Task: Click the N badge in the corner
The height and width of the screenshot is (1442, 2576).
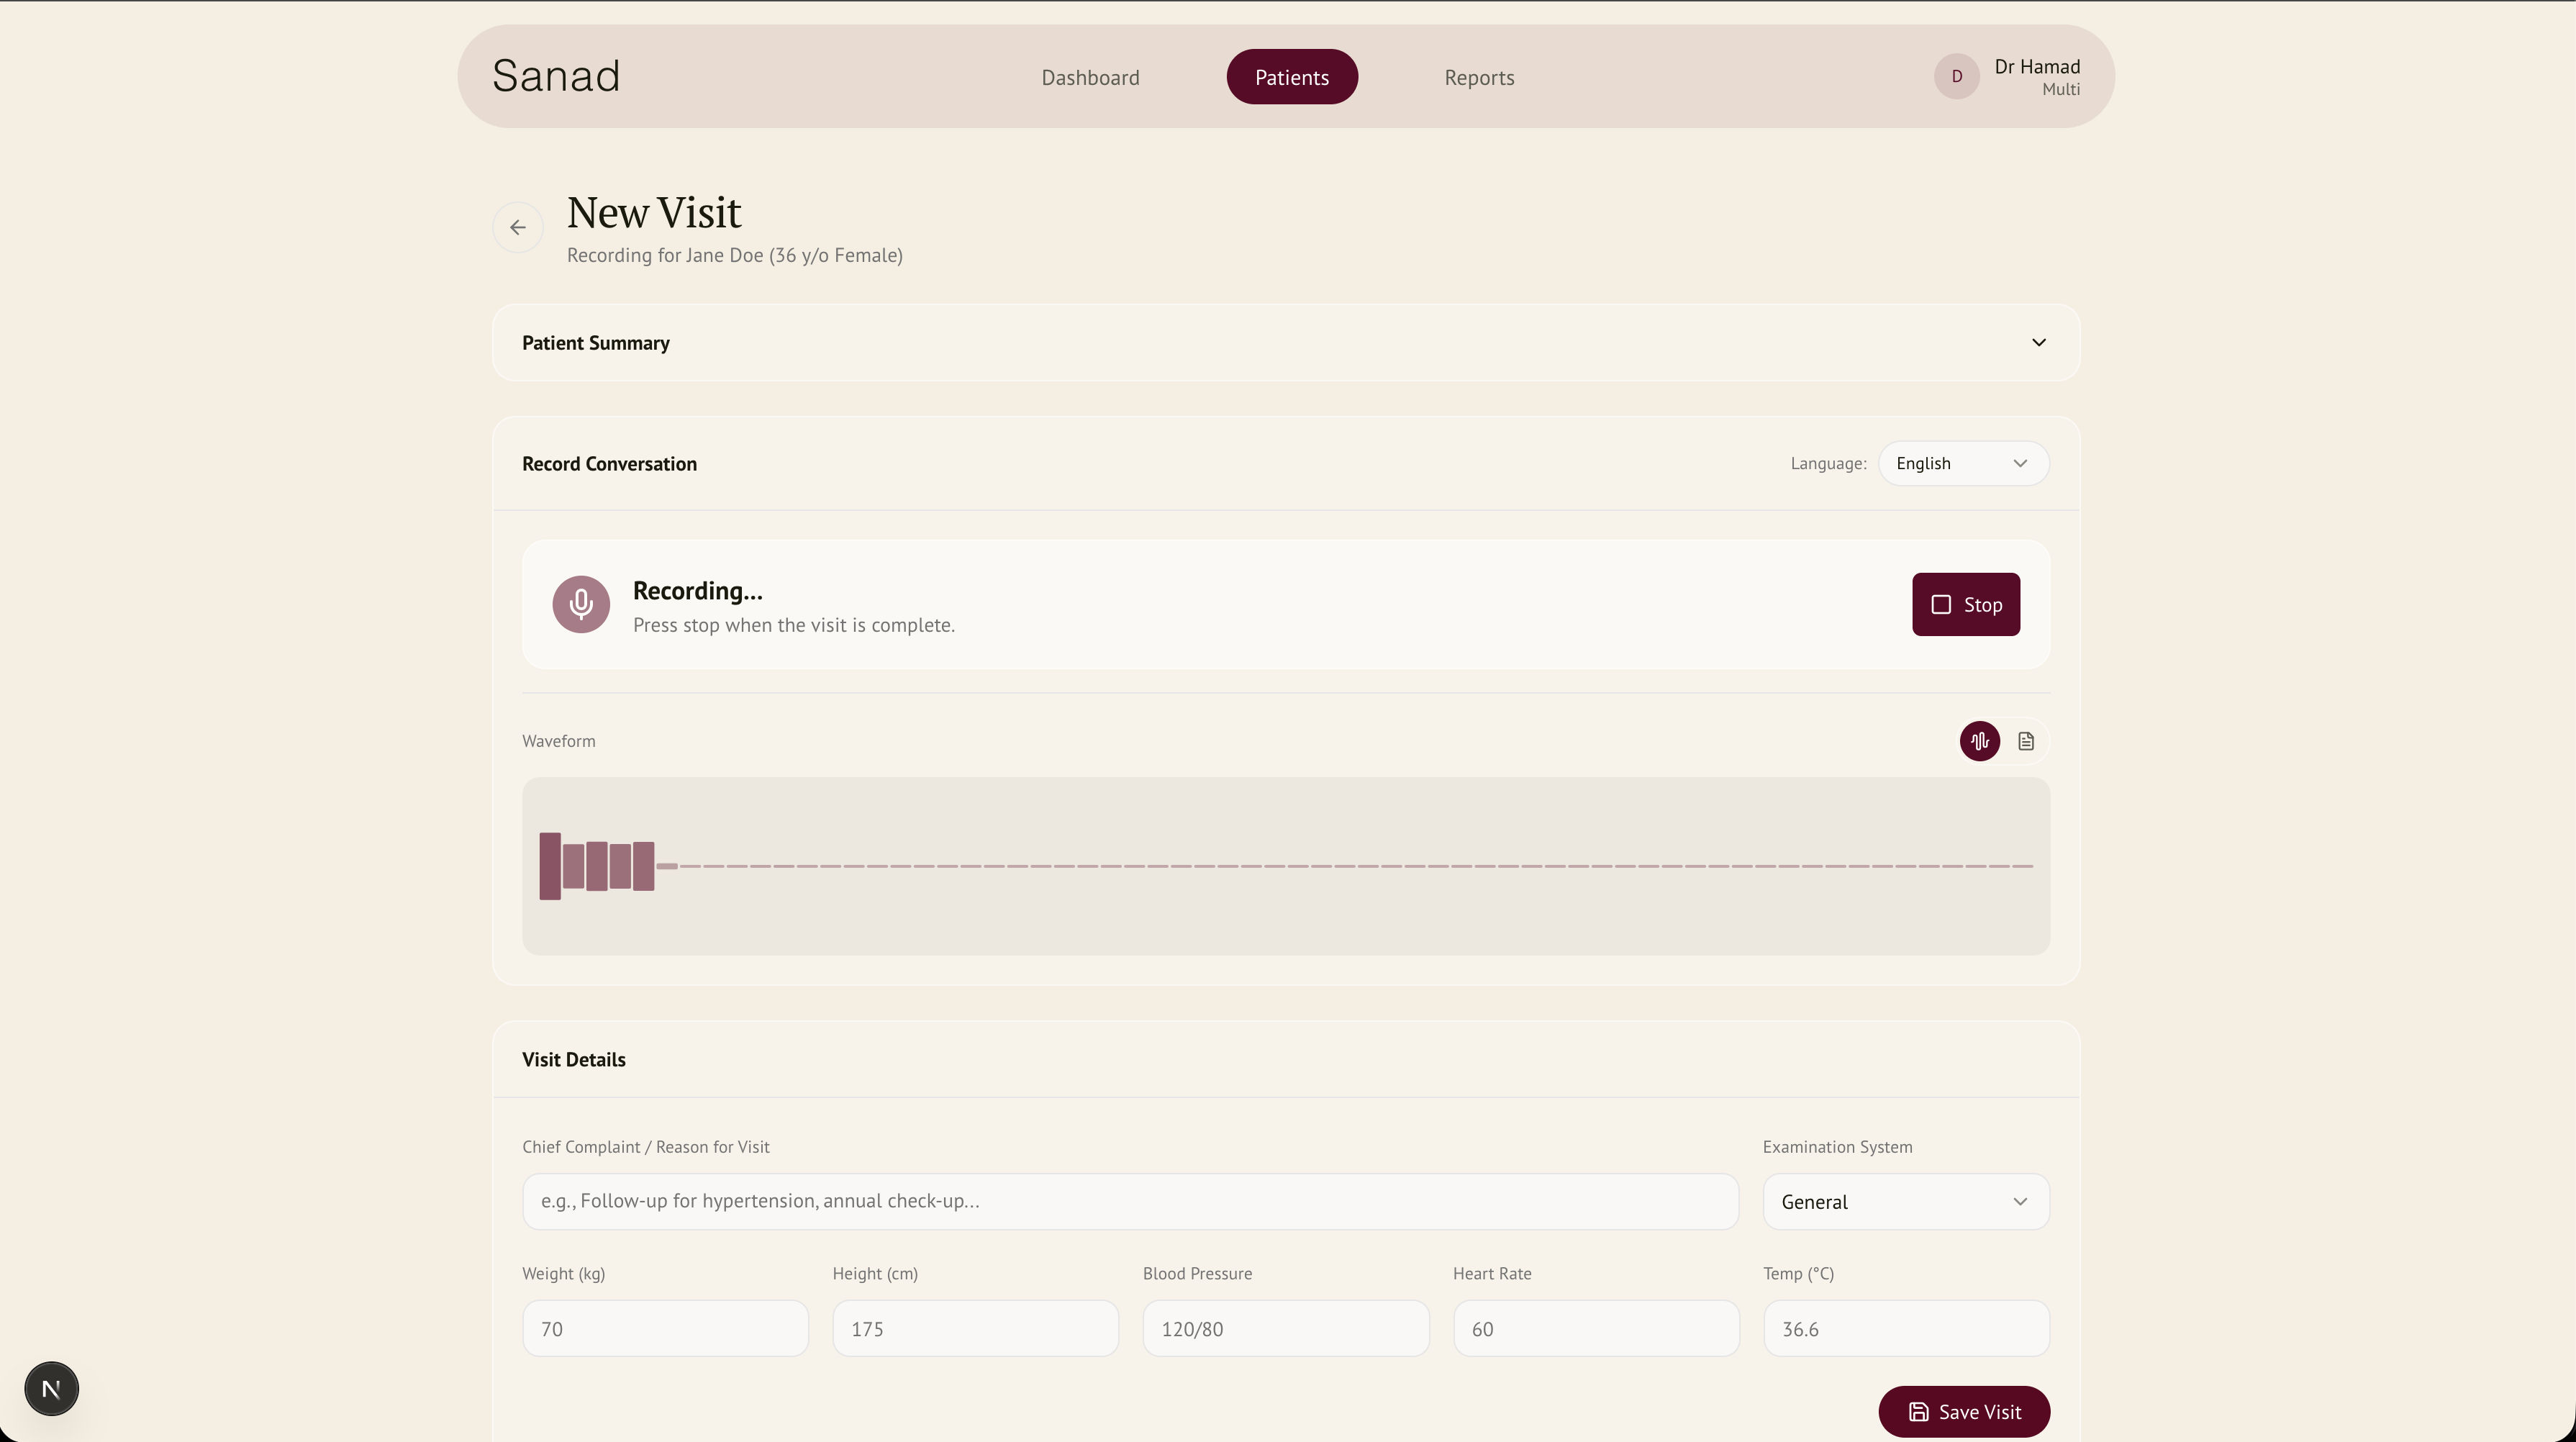Action: [x=51, y=1388]
